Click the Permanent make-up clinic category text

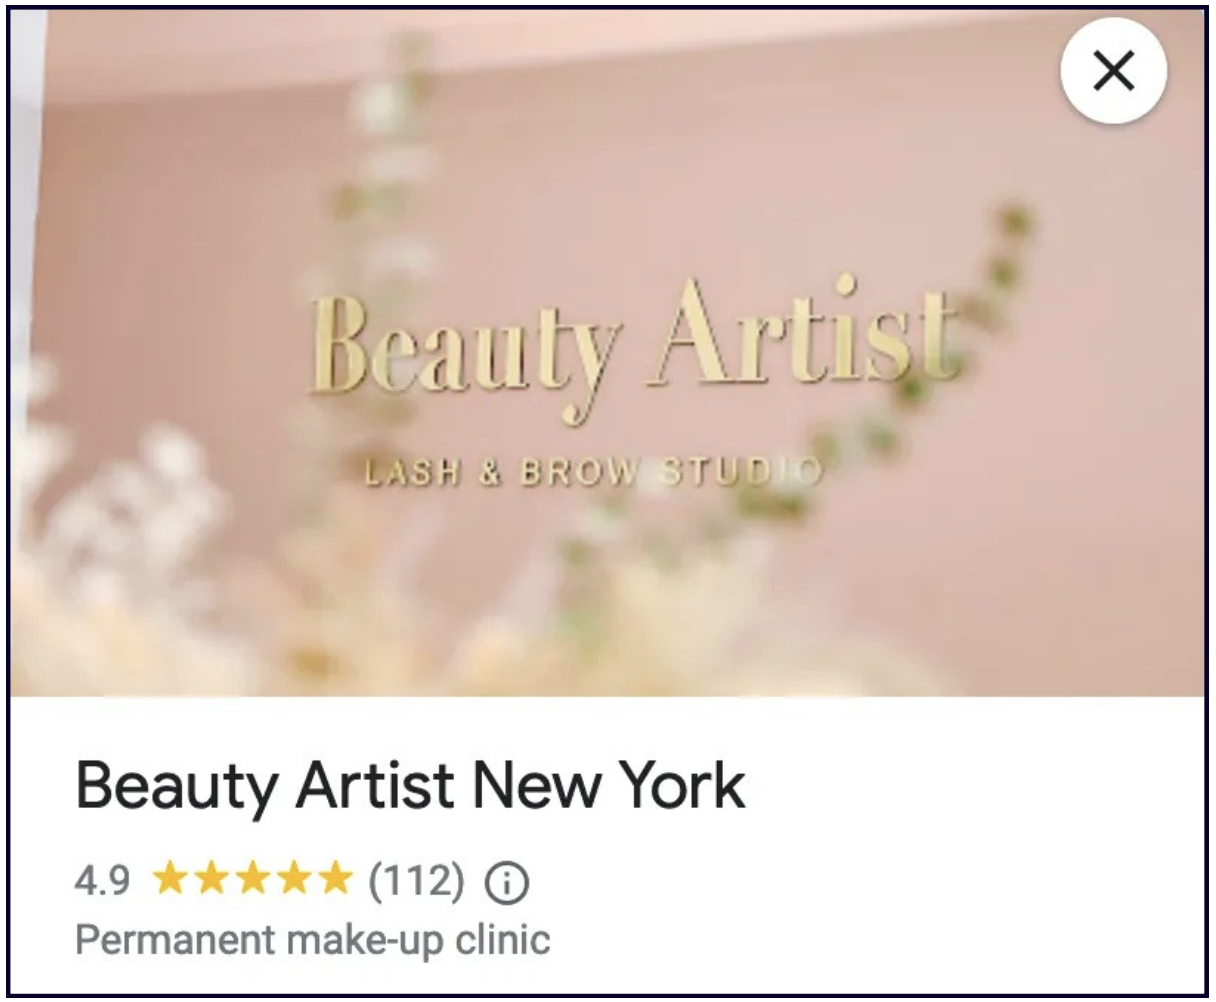(313, 941)
